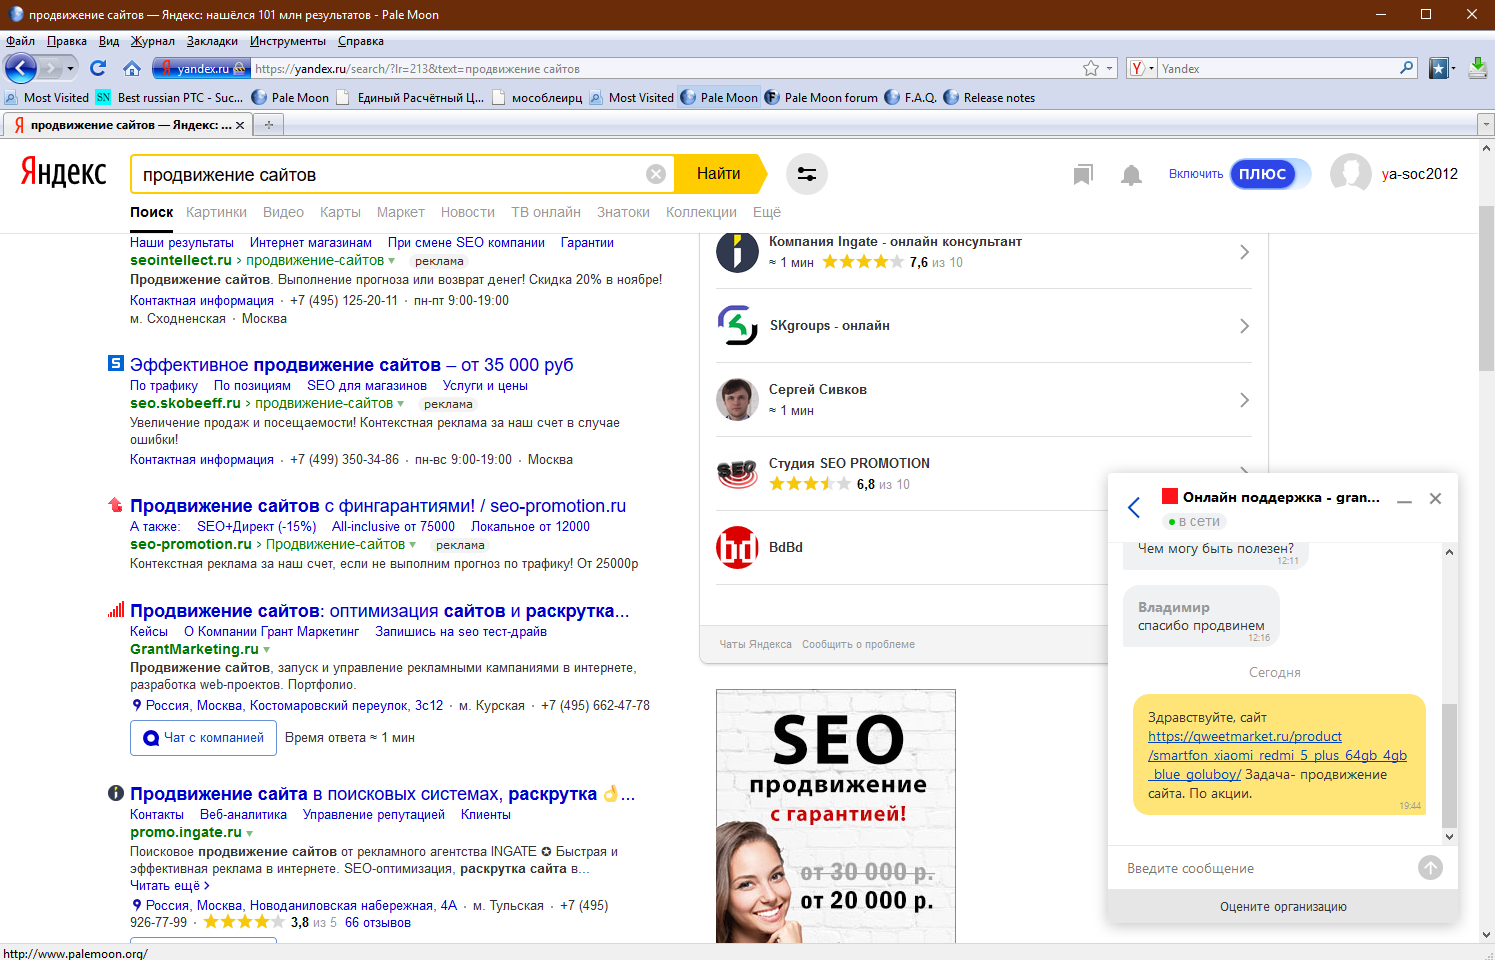Viewport: 1495px width, 960px height.
Task: Open the dropdown arrow beside the bookmark star
Action: [x=1109, y=69]
